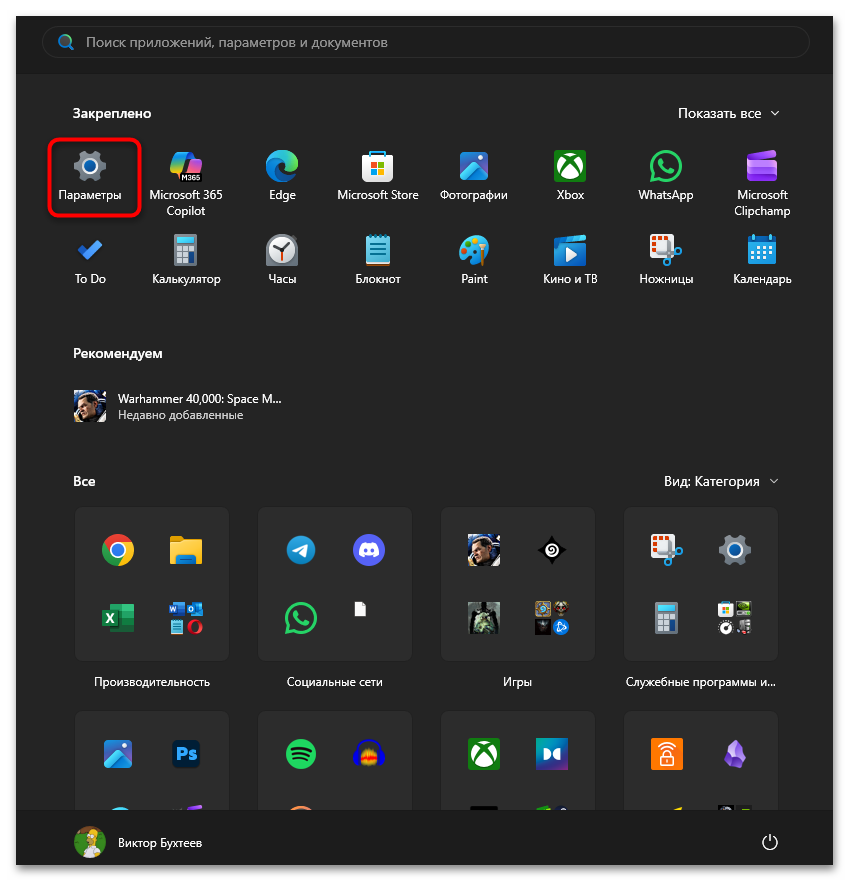Open the Блокнот notepad app
This screenshot has width=849, height=881.
point(378,259)
